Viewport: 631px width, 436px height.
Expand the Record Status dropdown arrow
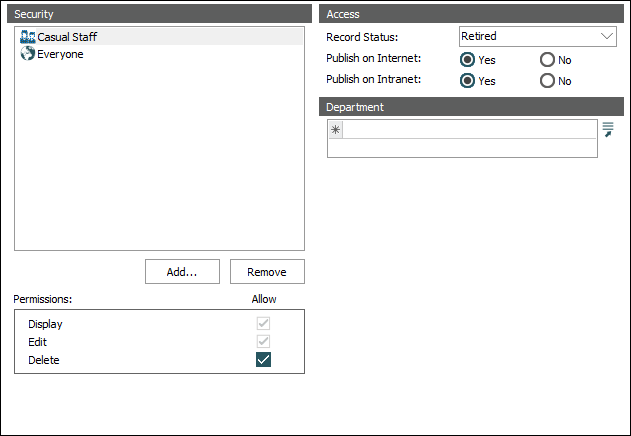(607, 36)
